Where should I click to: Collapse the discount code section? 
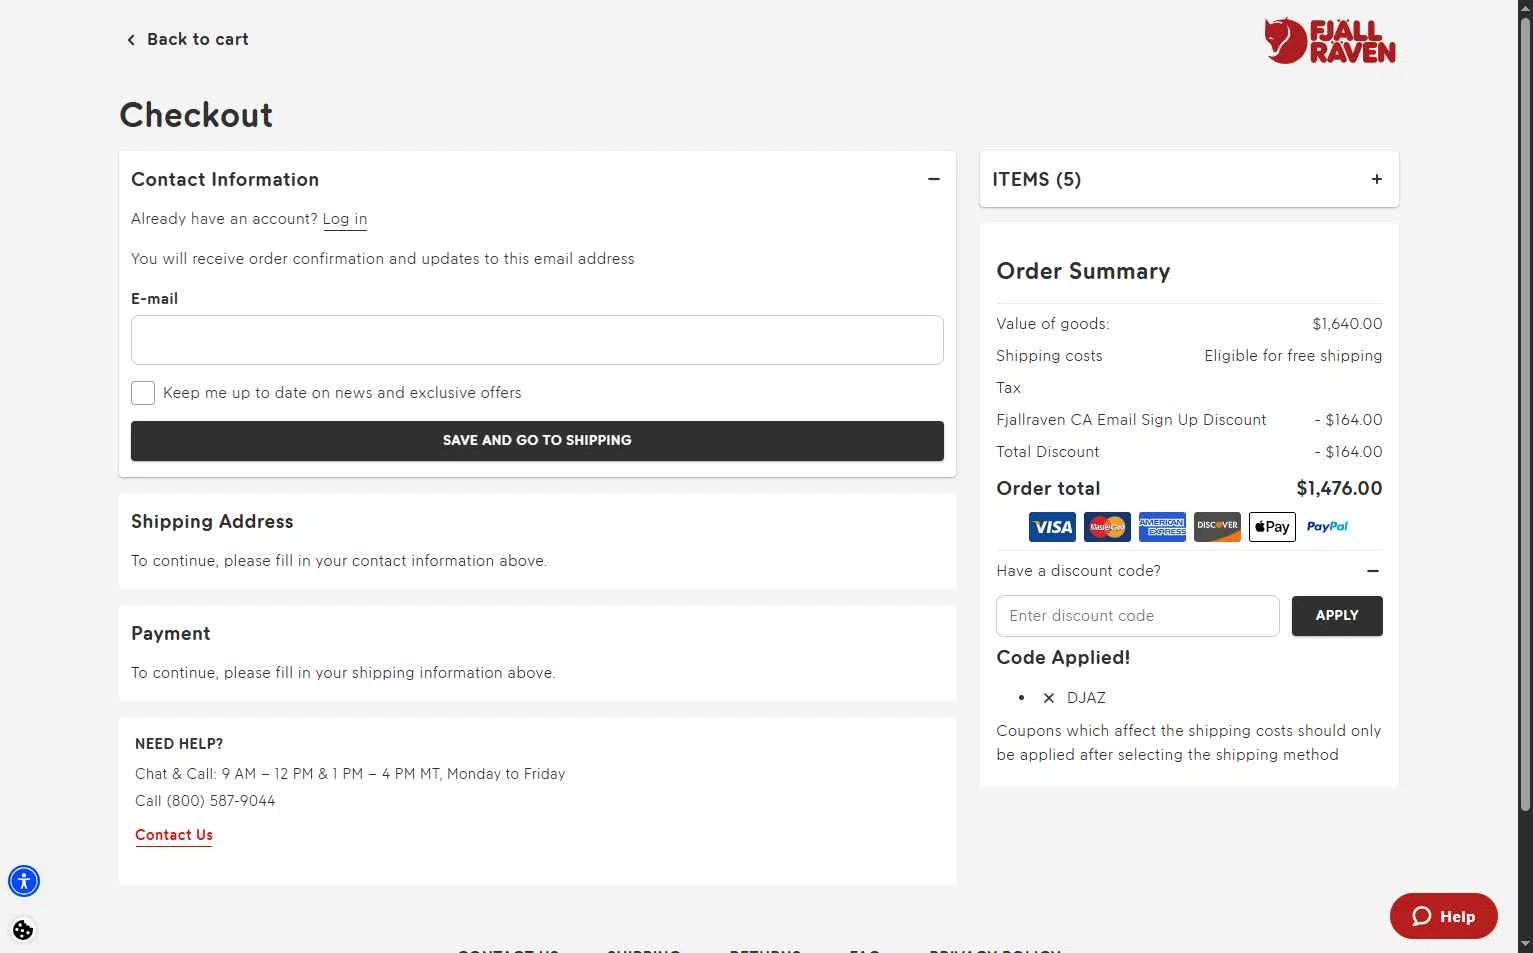click(x=1372, y=571)
